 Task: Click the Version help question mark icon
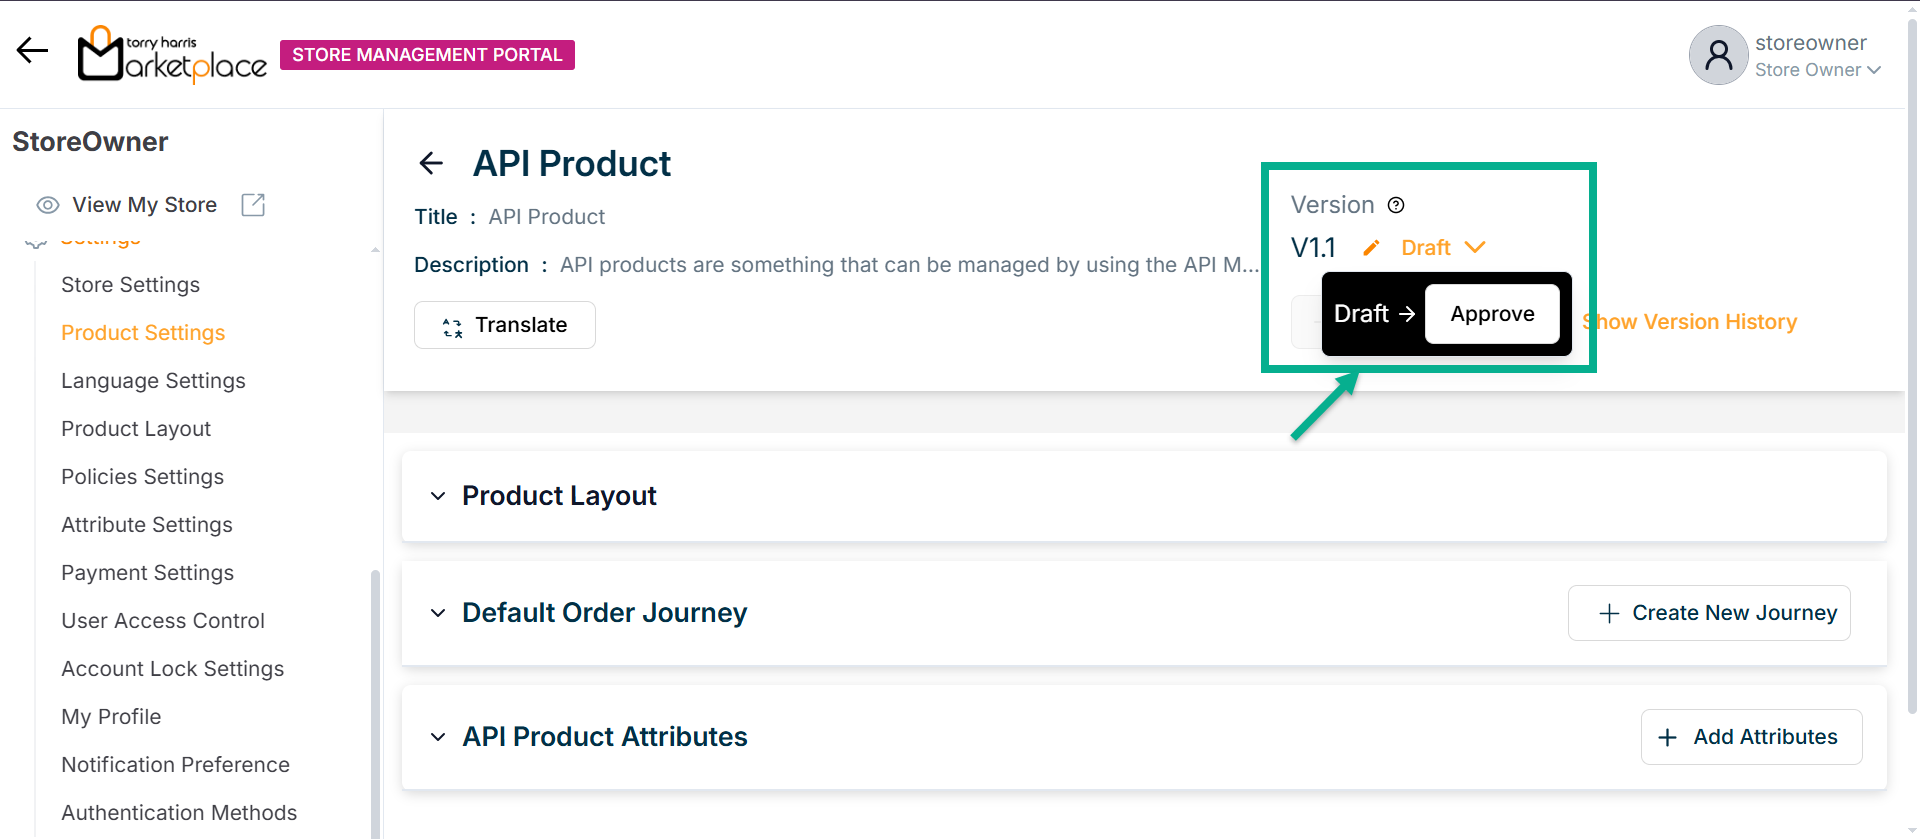click(x=1396, y=205)
